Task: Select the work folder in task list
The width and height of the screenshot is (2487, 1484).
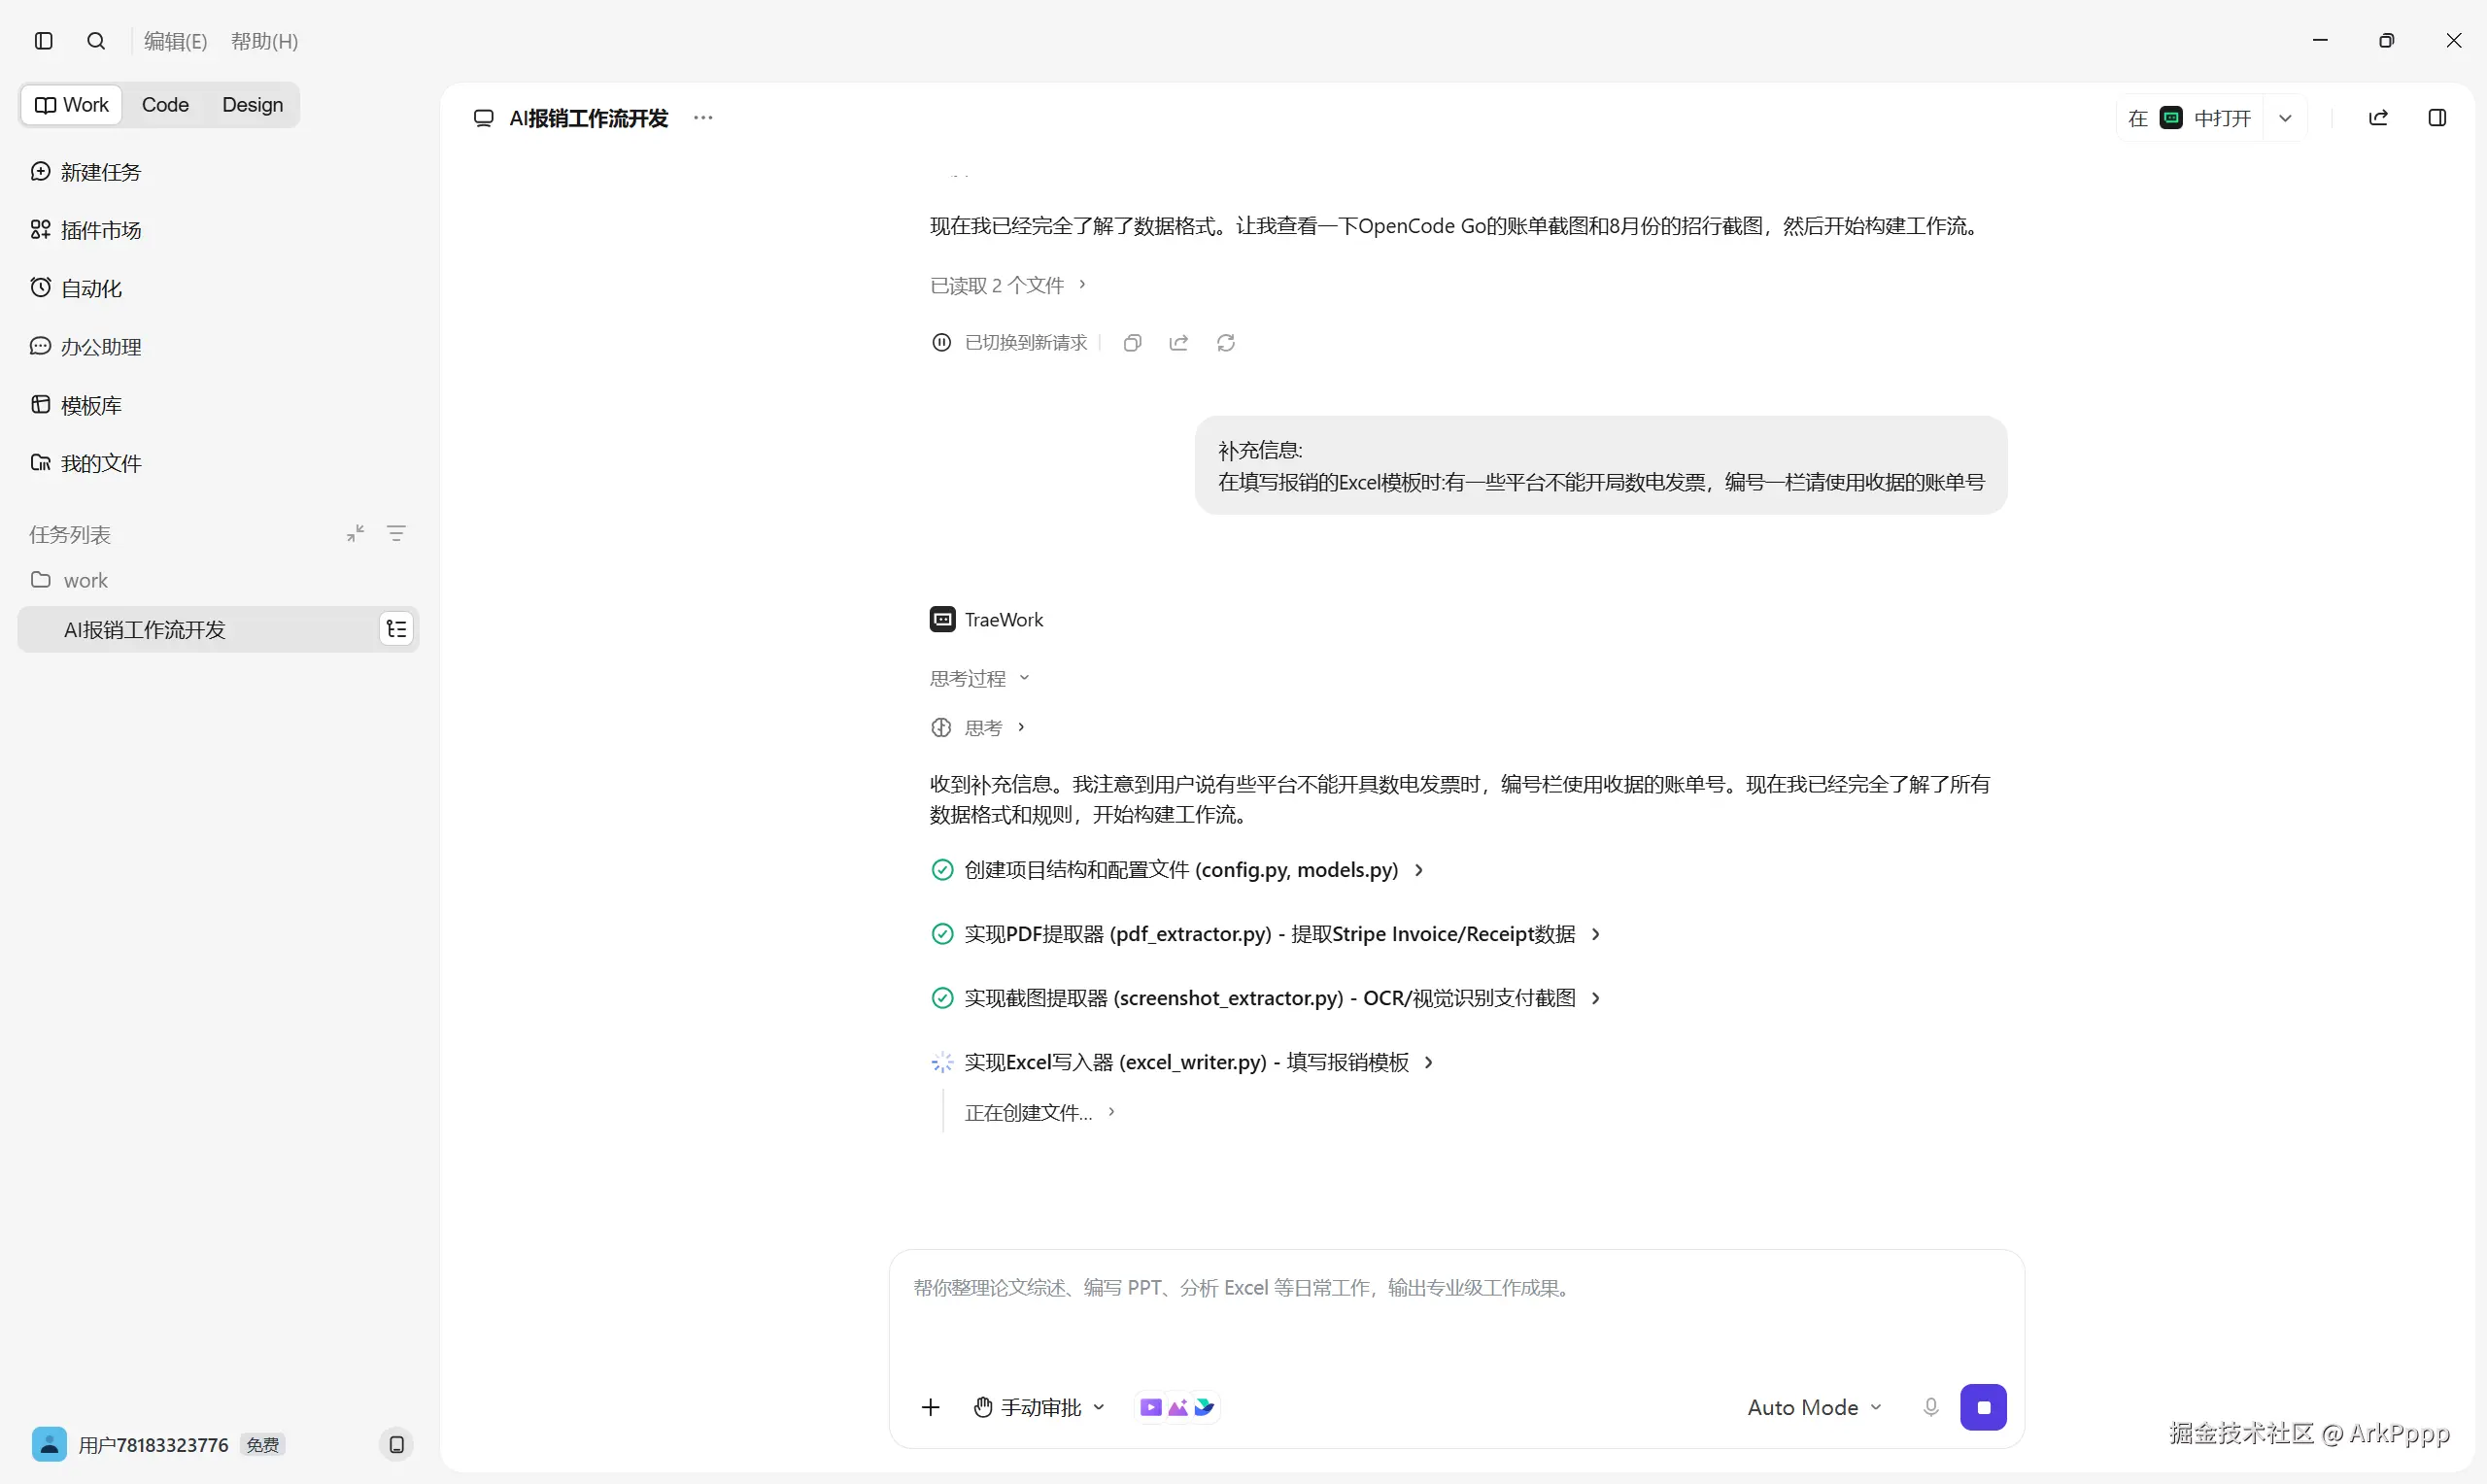Action: coord(70,580)
